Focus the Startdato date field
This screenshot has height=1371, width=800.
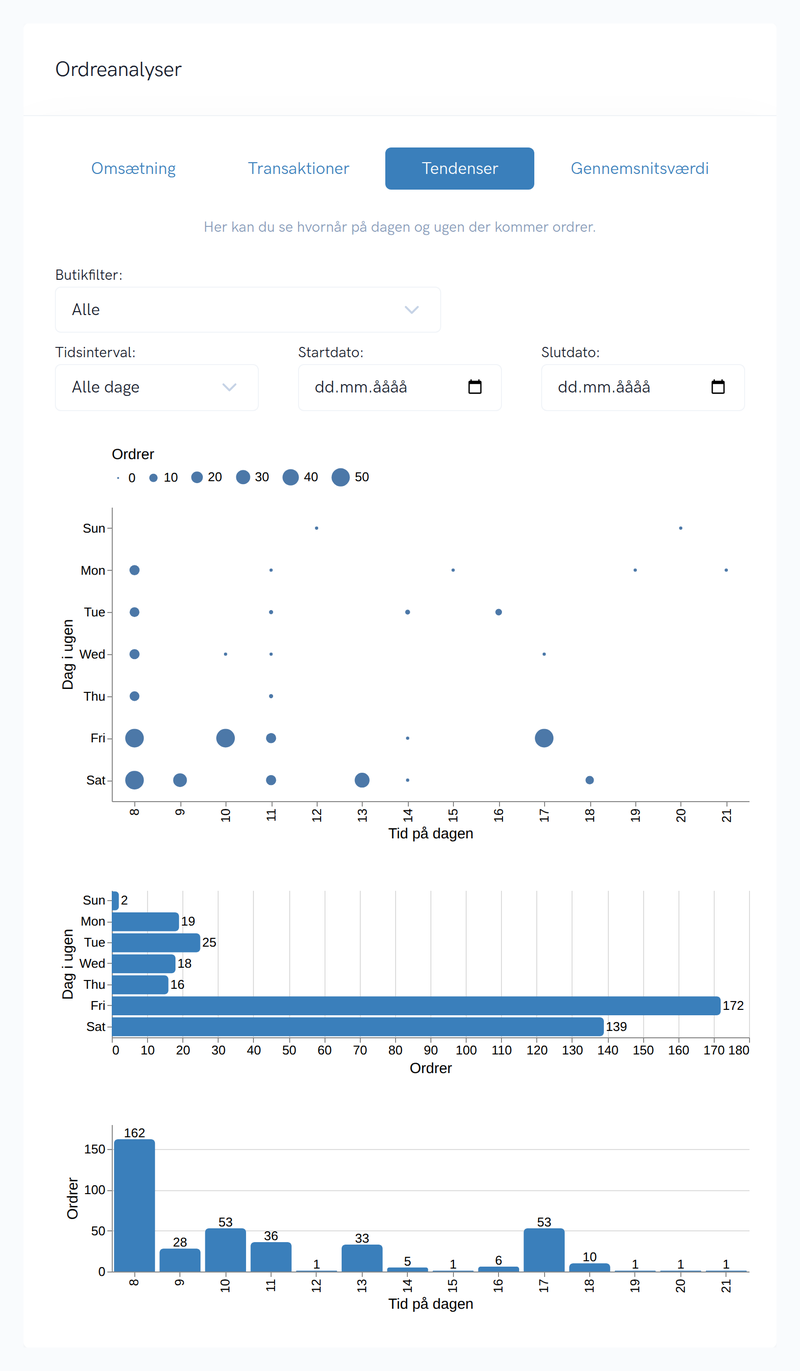click(400, 387)
